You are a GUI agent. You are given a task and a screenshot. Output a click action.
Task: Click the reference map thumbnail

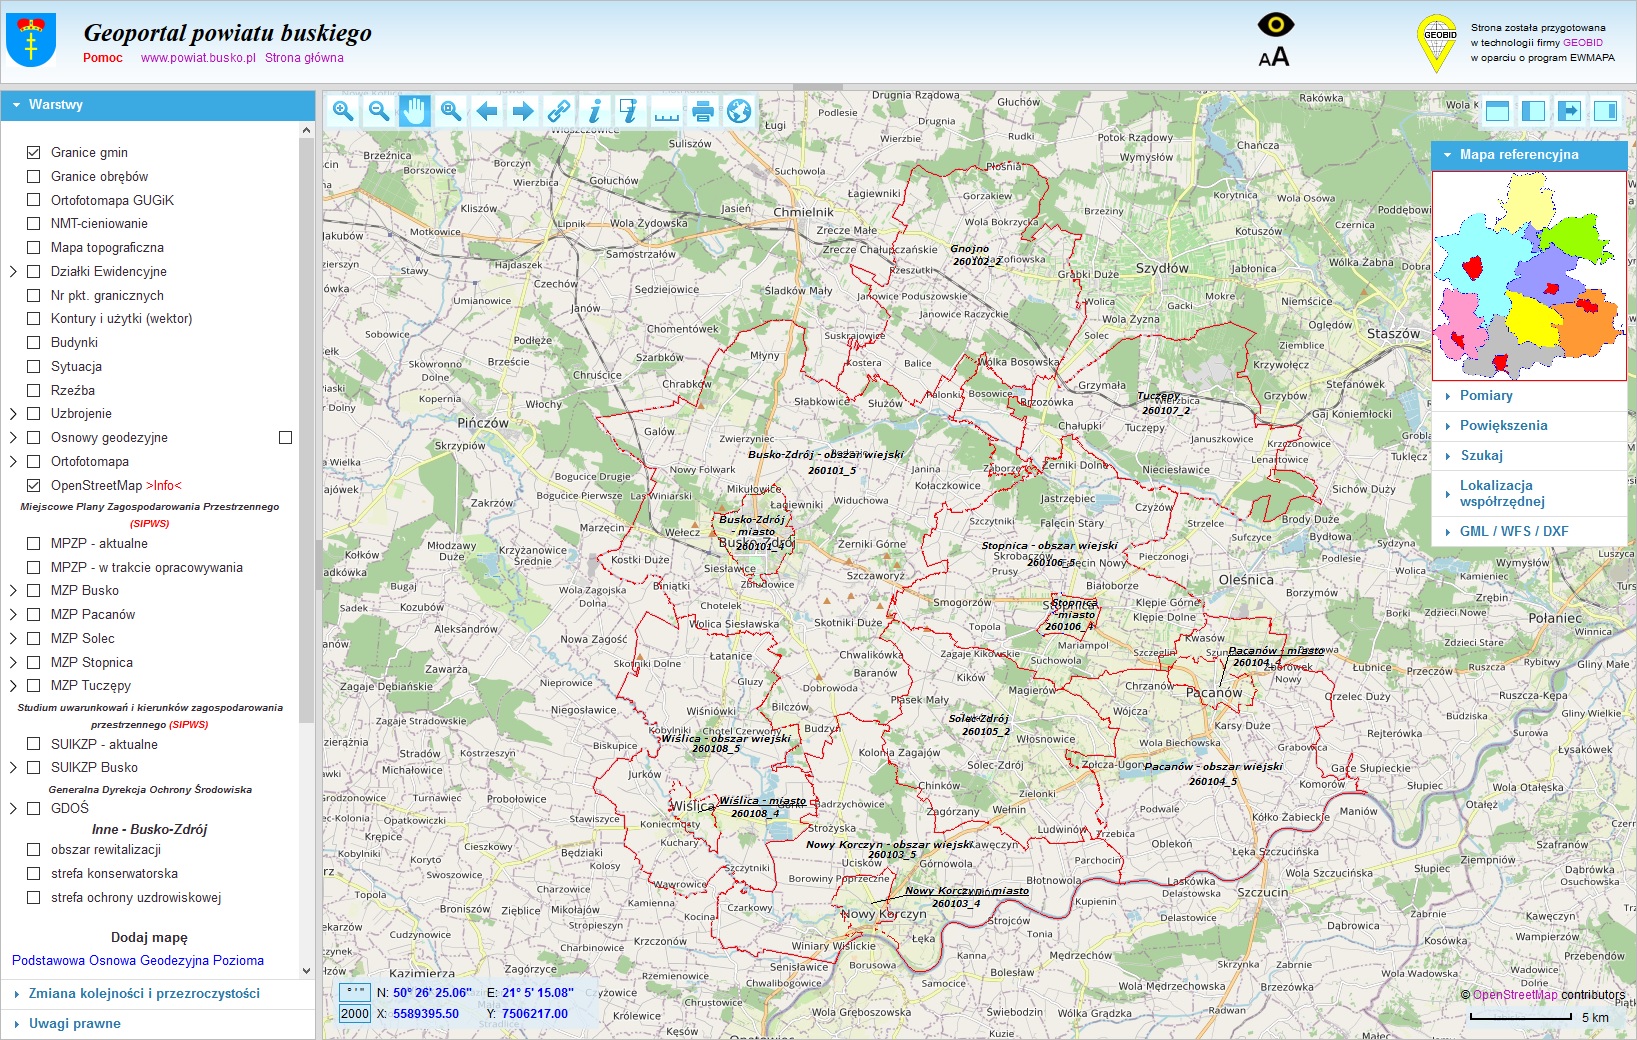pyautogui.click(x=1529, y=276)
